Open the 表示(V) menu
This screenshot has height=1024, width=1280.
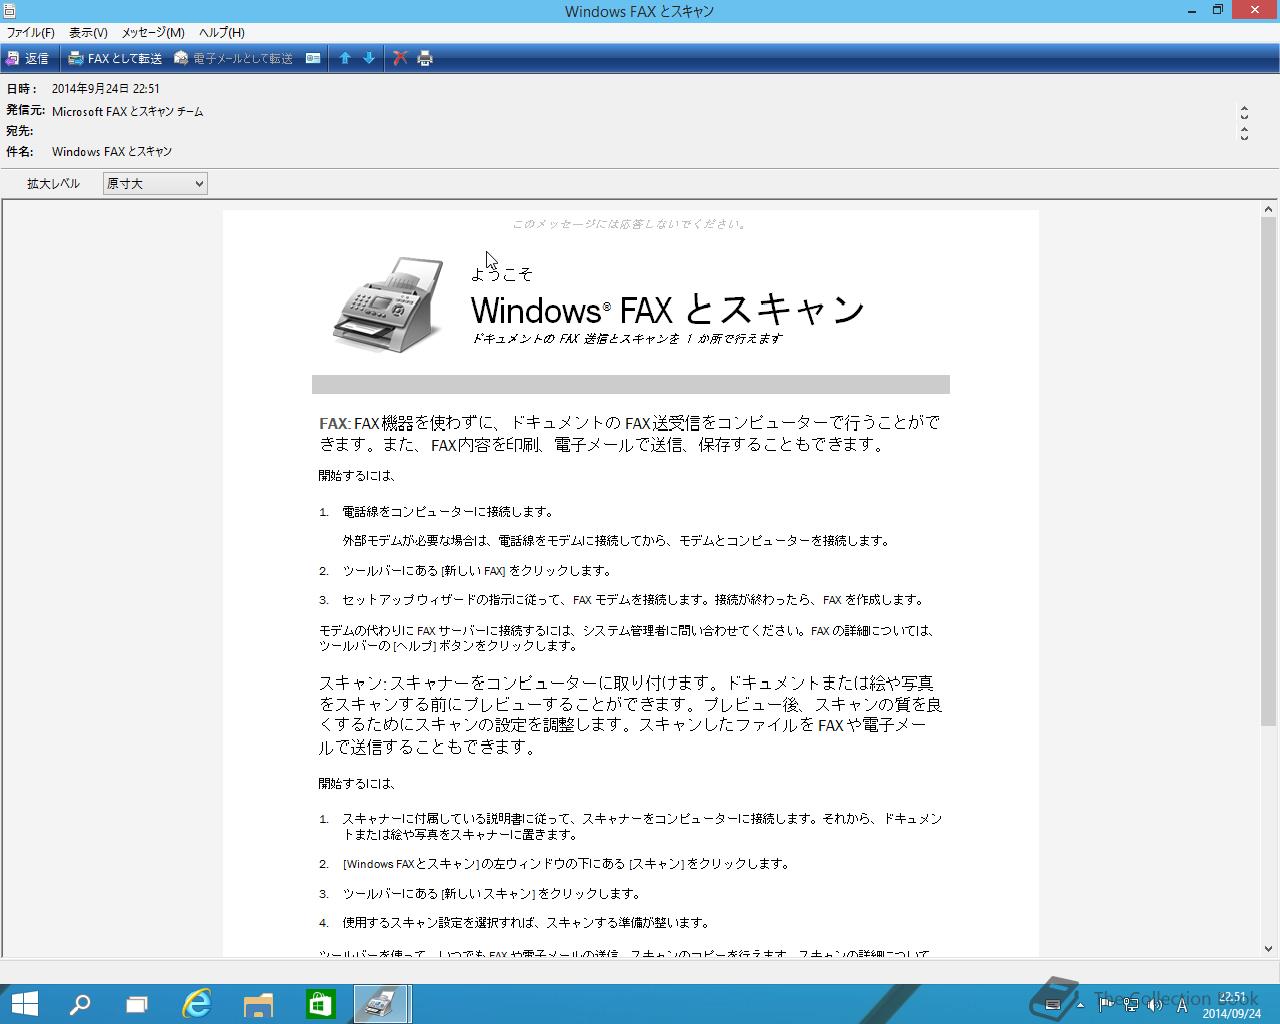coord(88,33)
